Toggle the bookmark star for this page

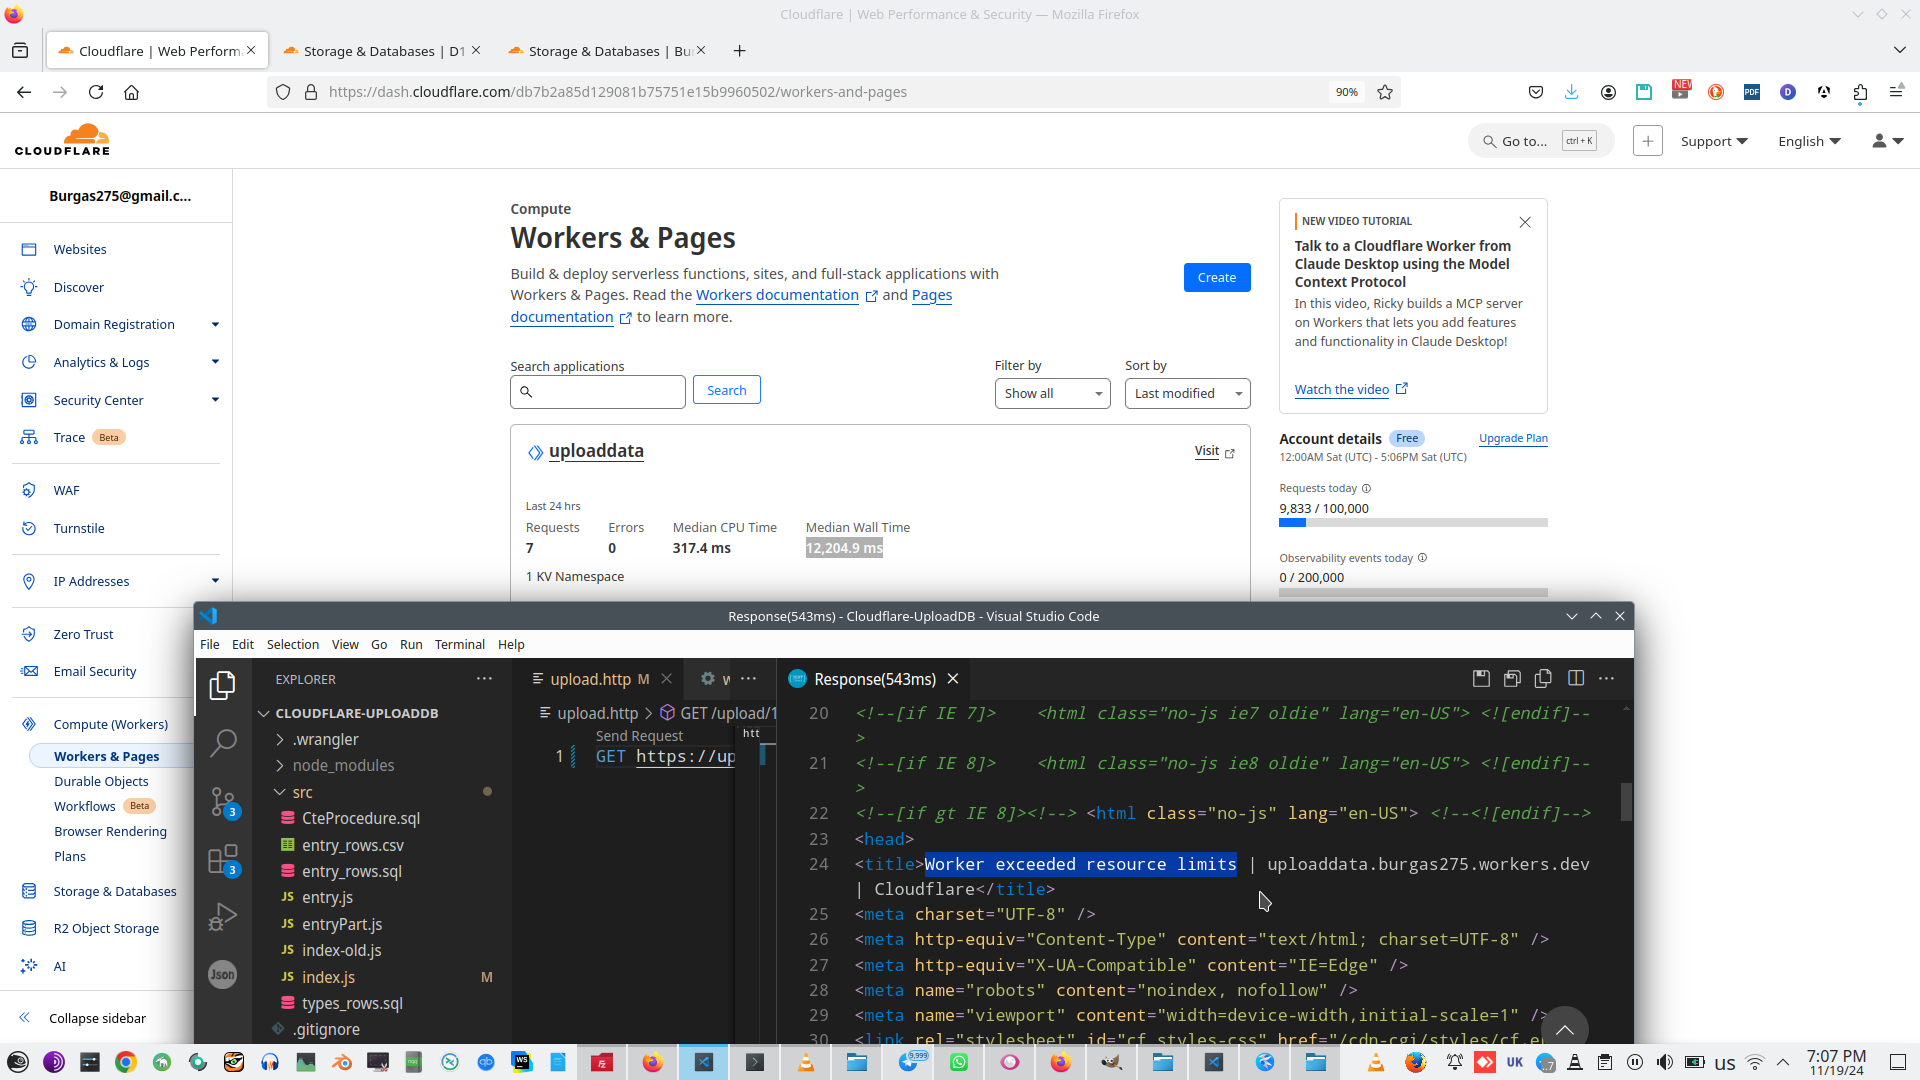tap(1385, 92)
